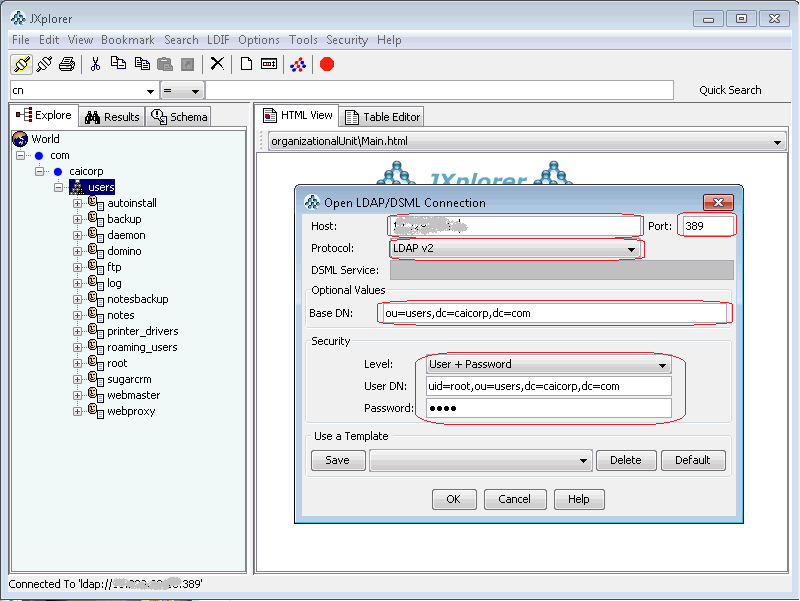The height and width of the screenshot is (601, 800).
Task: Expand the sugarcrm tree entry
Action: (78, 380)
